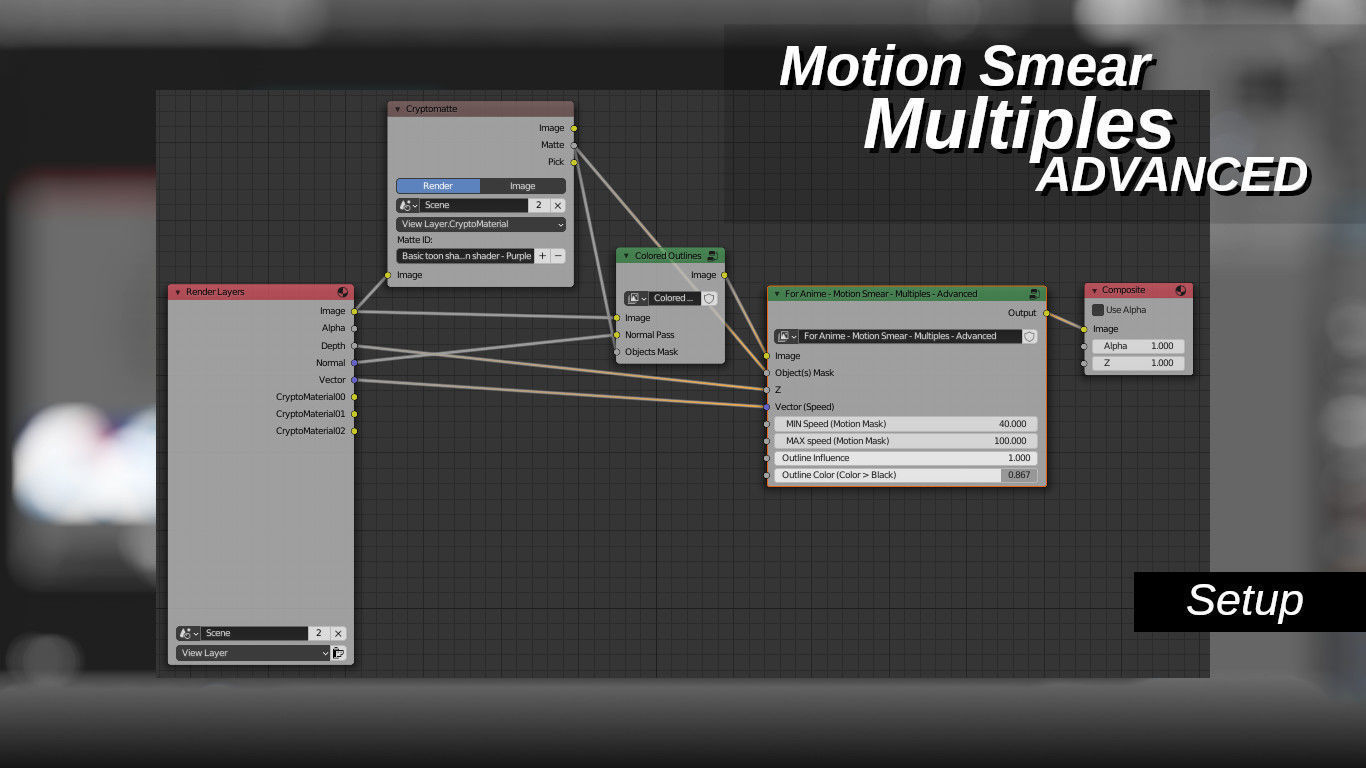Click the browse scene icon in Render Layers node

[x=186, y=633]
